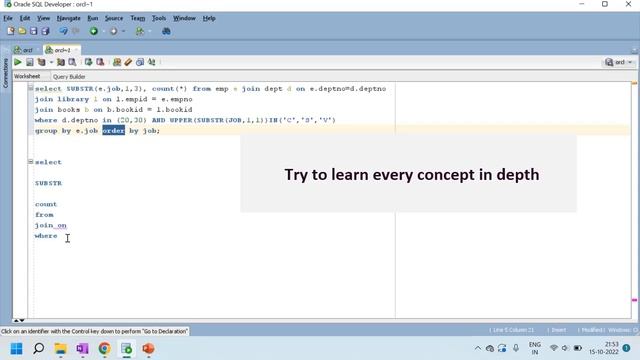This screenshot has width=640, height=360.
Task: Open the Tools menu
Action: (159, 18)
